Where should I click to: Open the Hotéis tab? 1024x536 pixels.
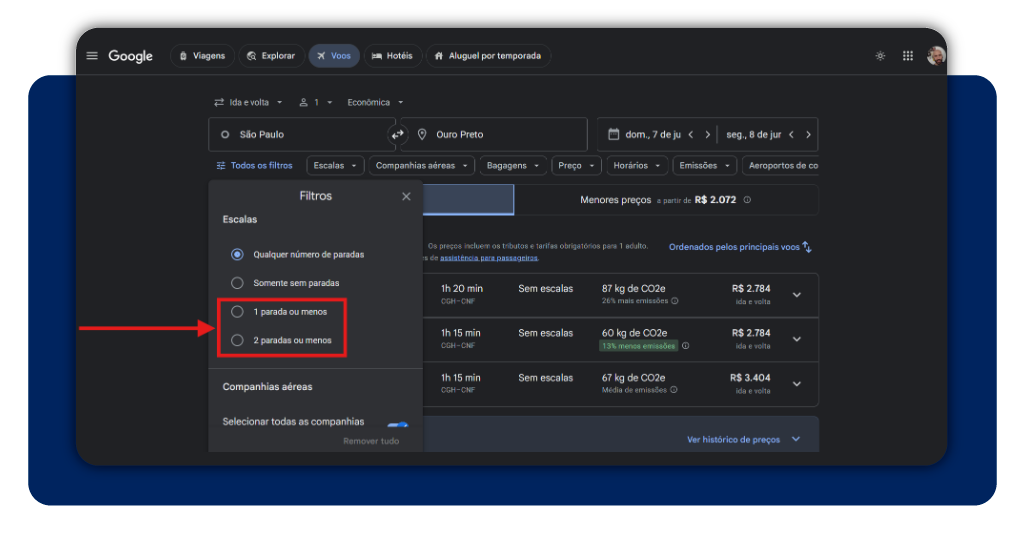(392, 55)
